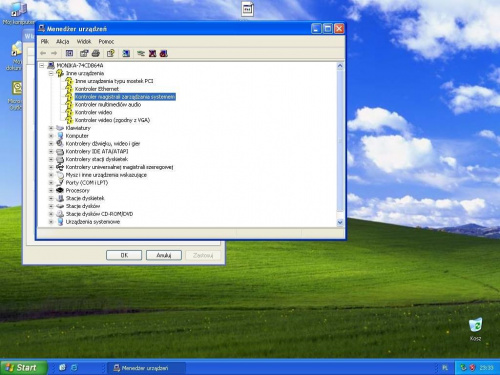500x375 pixels.
Task: Click the Forward arrow in the toolbar
Action: coord(54,53)
